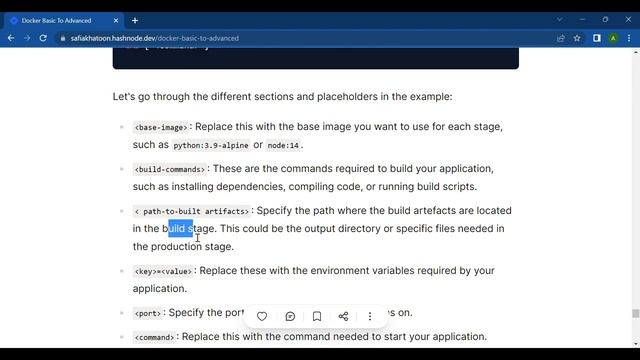Select the Docker Basic To Advanced tab

(63, 20)
